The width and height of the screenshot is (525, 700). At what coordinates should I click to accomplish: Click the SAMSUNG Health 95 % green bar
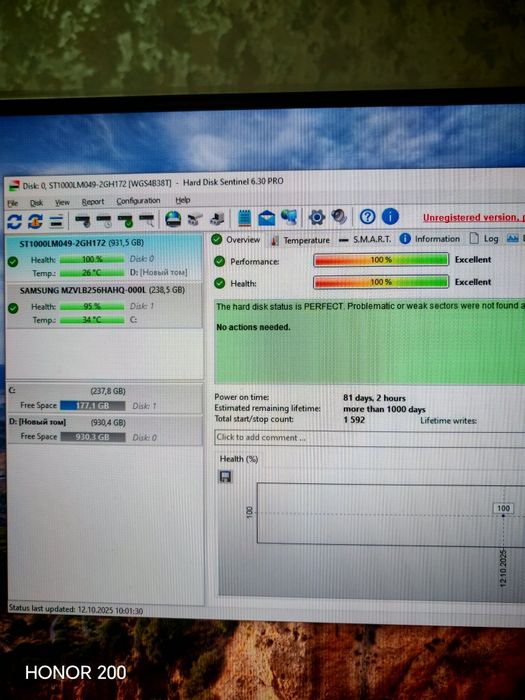point(92,307)
